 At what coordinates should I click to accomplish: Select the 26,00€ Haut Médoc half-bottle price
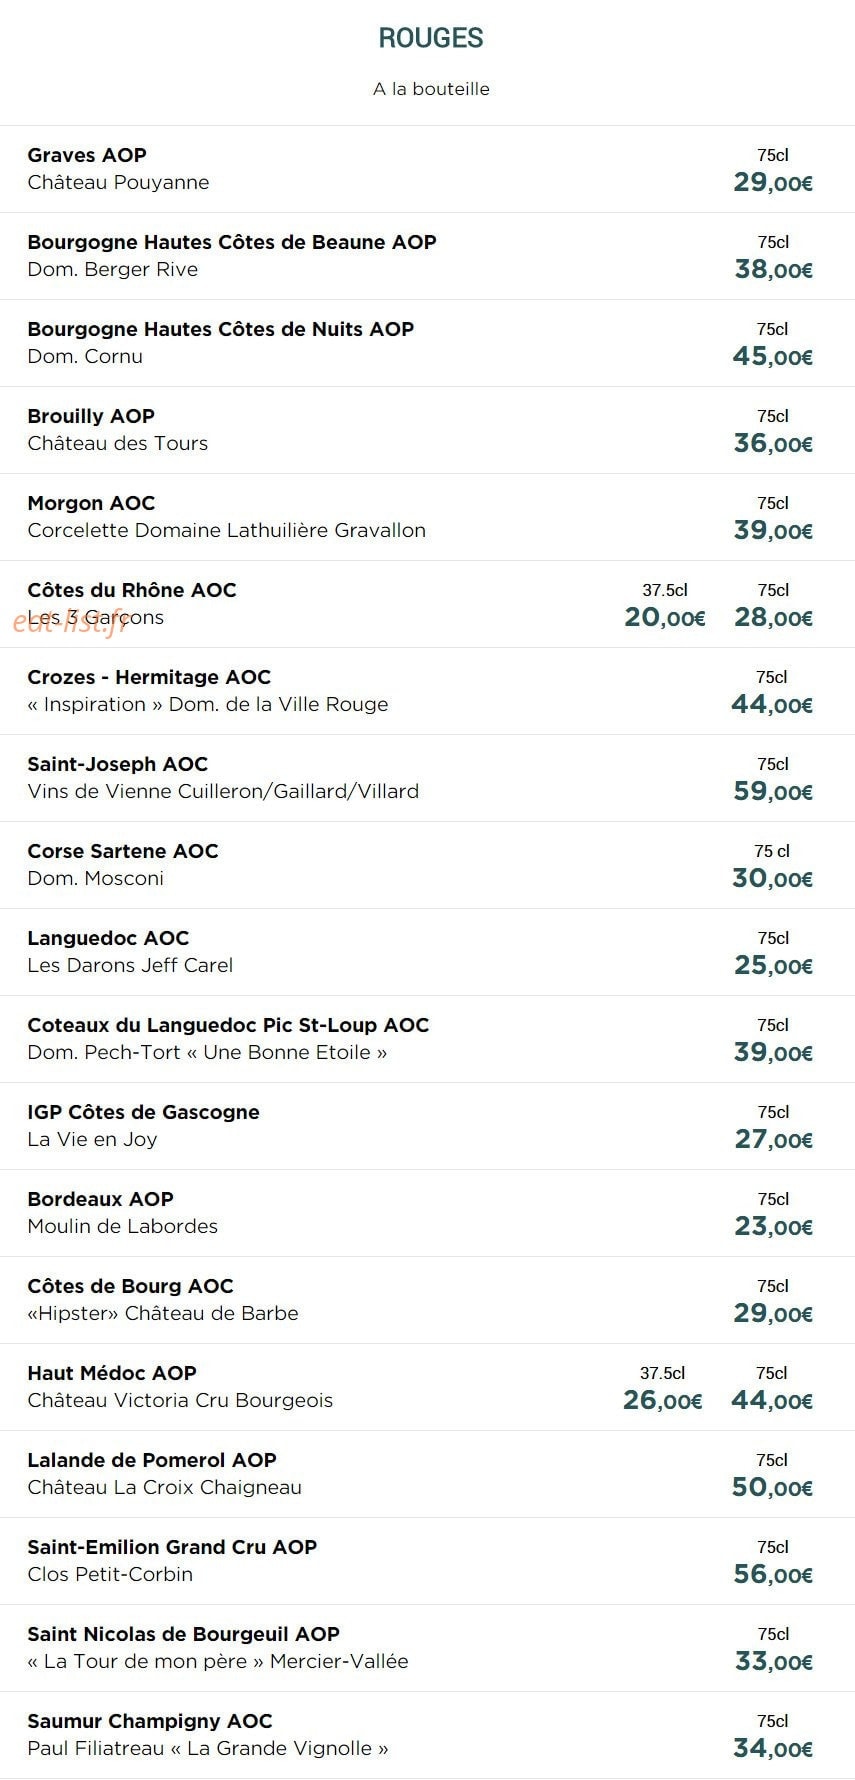(663, 1401)
